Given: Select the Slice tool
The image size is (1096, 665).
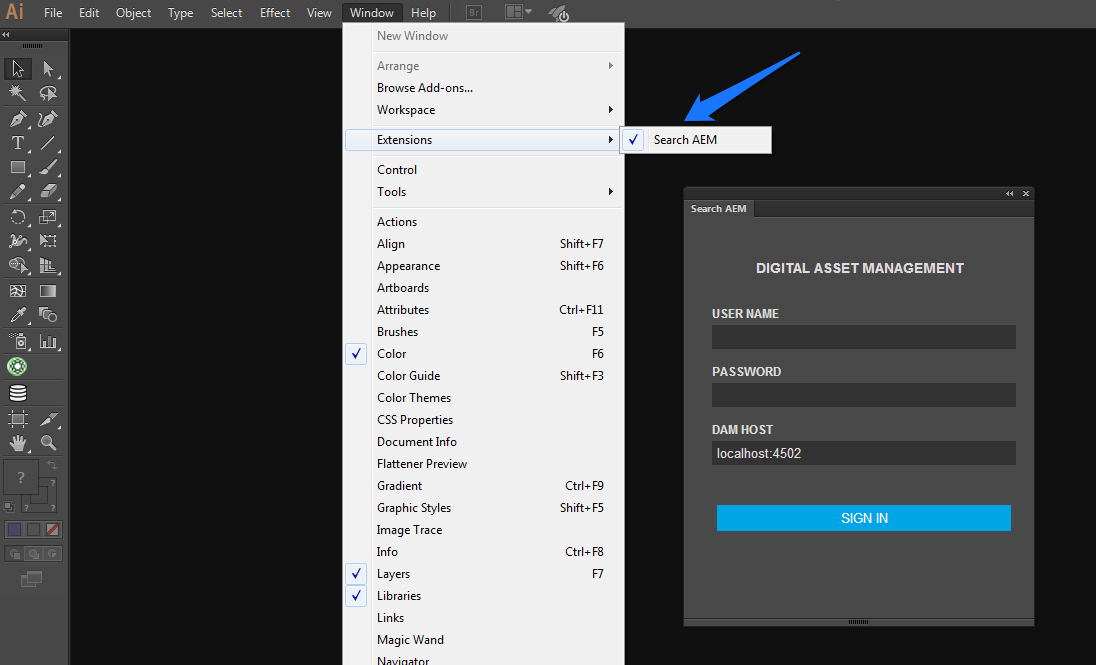Looking at the screenshot, I should tap(48, 419).
